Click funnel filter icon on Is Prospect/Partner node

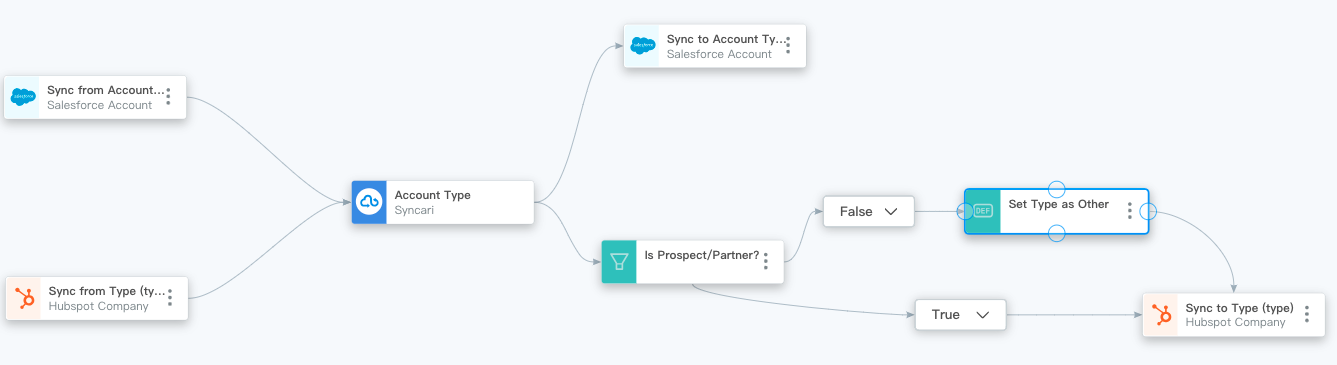[619, 262]
